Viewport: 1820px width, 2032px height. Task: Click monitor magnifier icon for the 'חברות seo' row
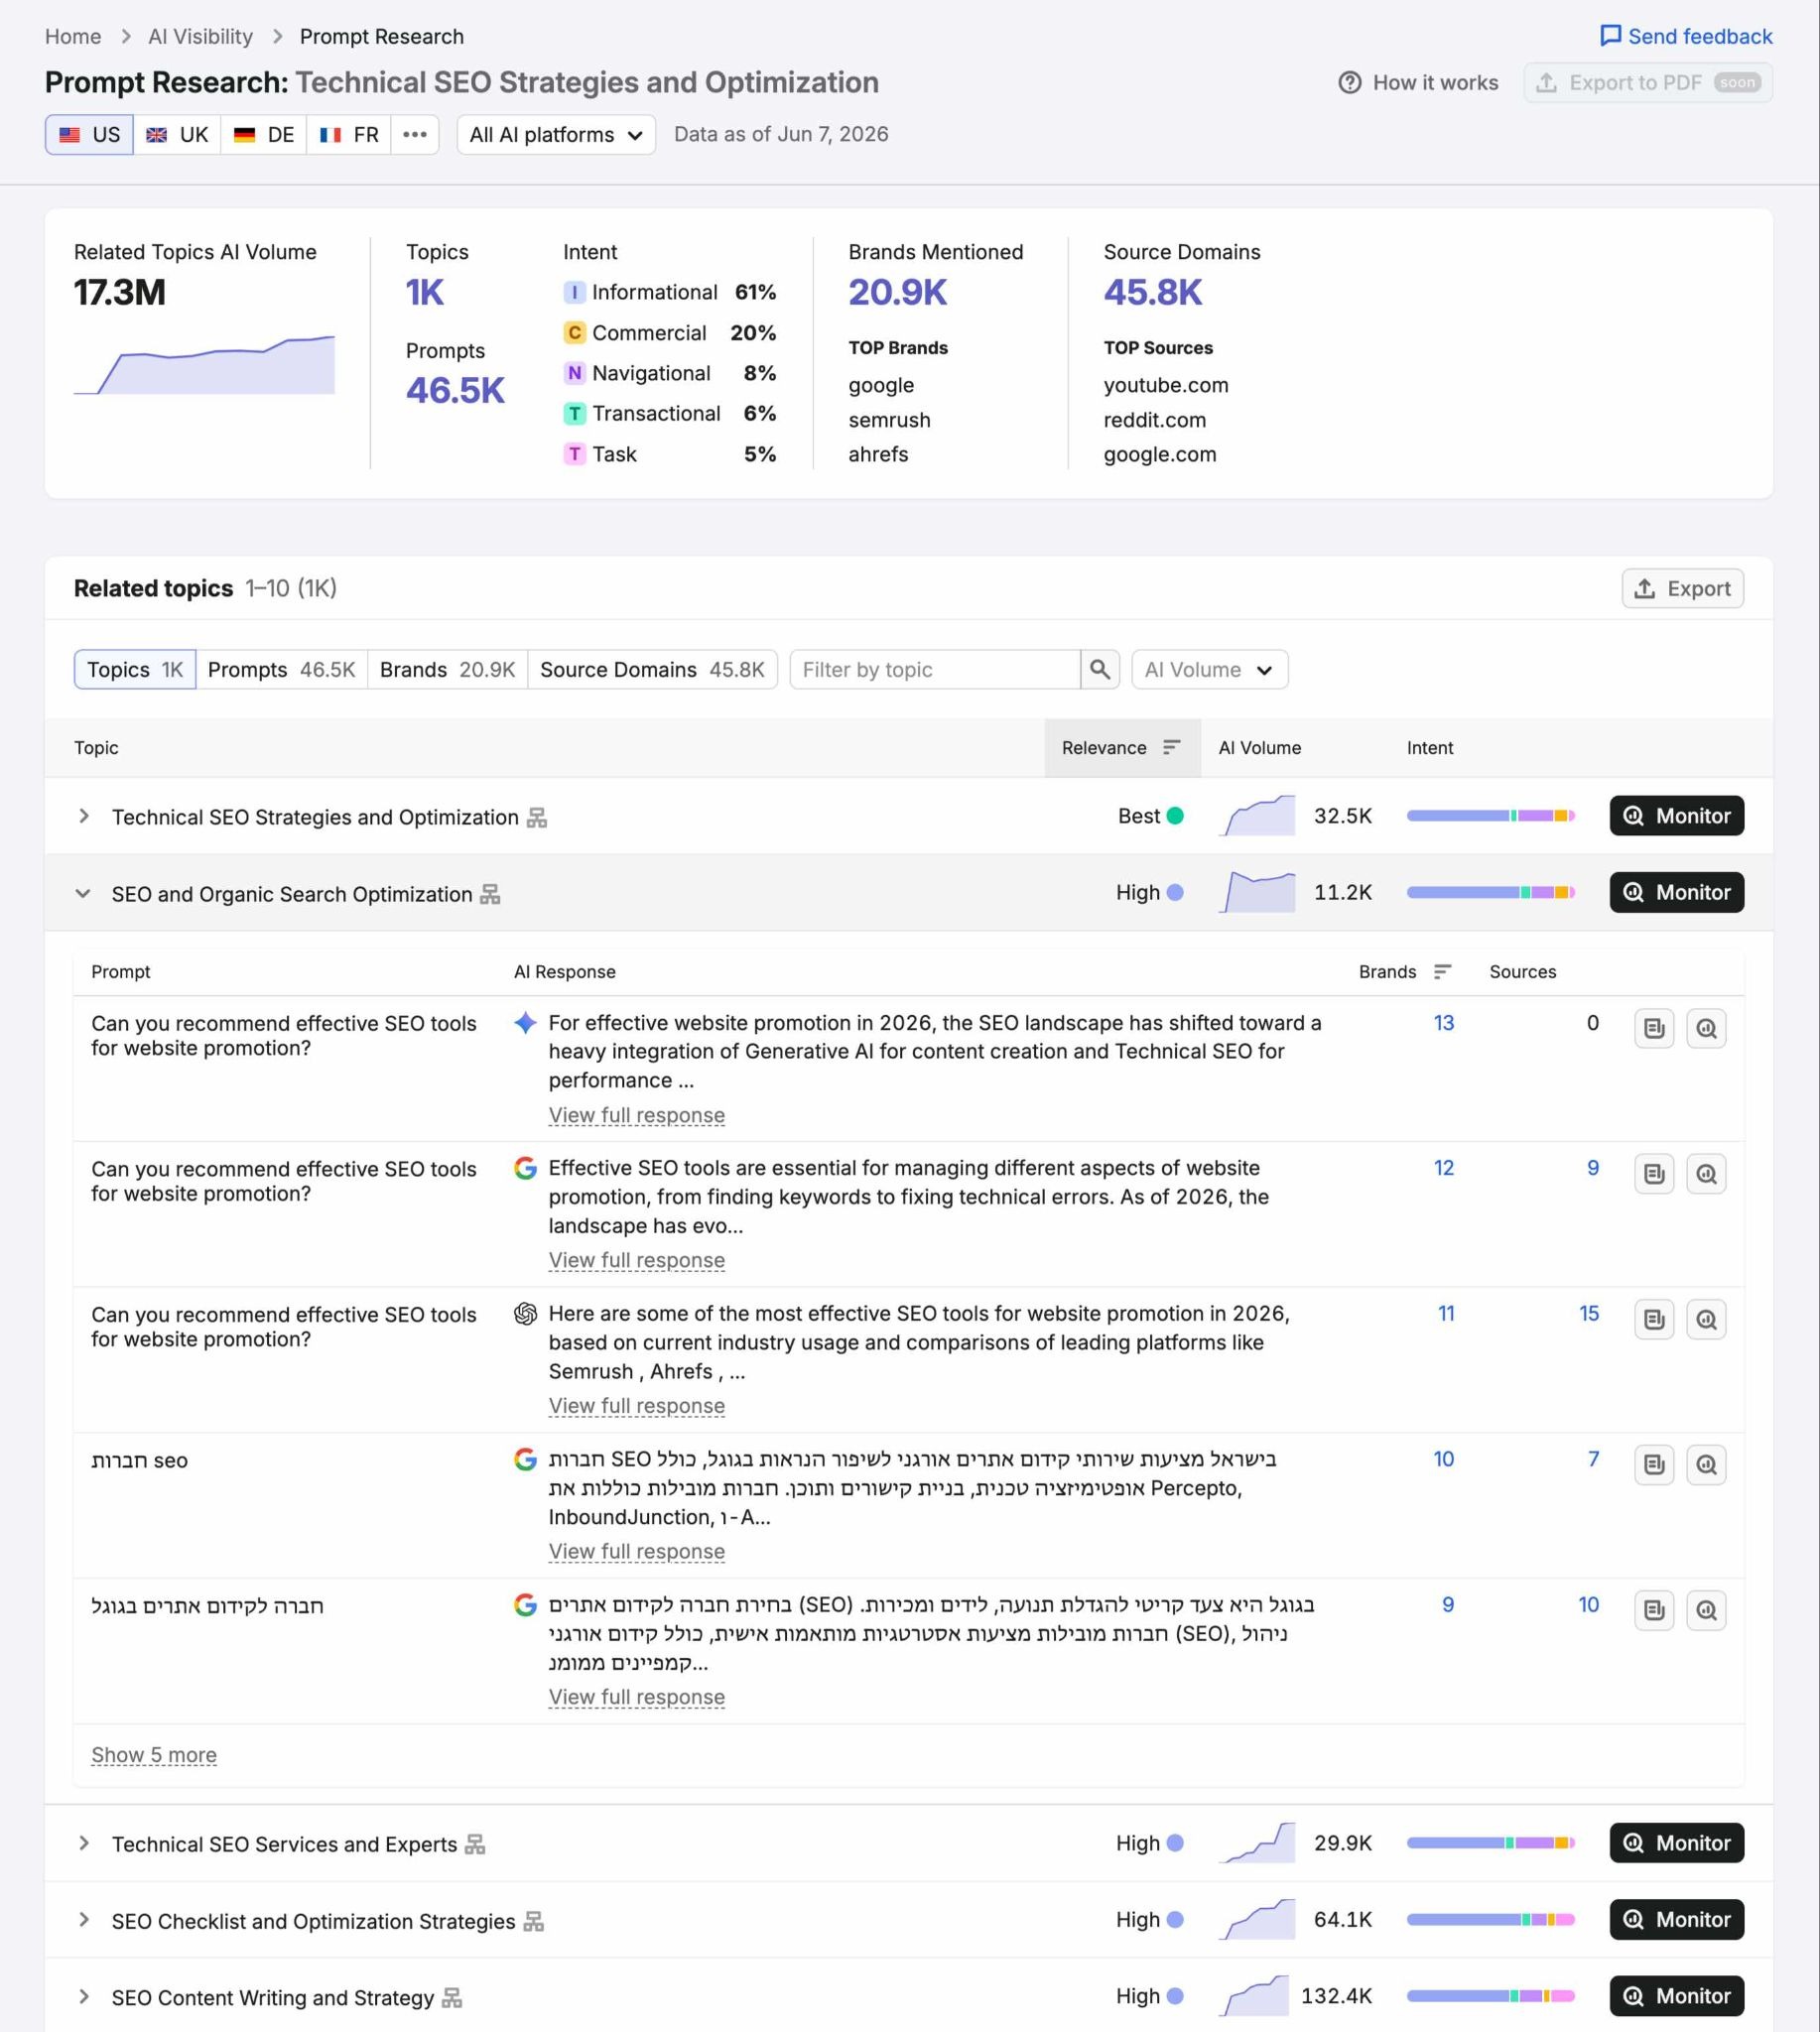point(1706,1464)
